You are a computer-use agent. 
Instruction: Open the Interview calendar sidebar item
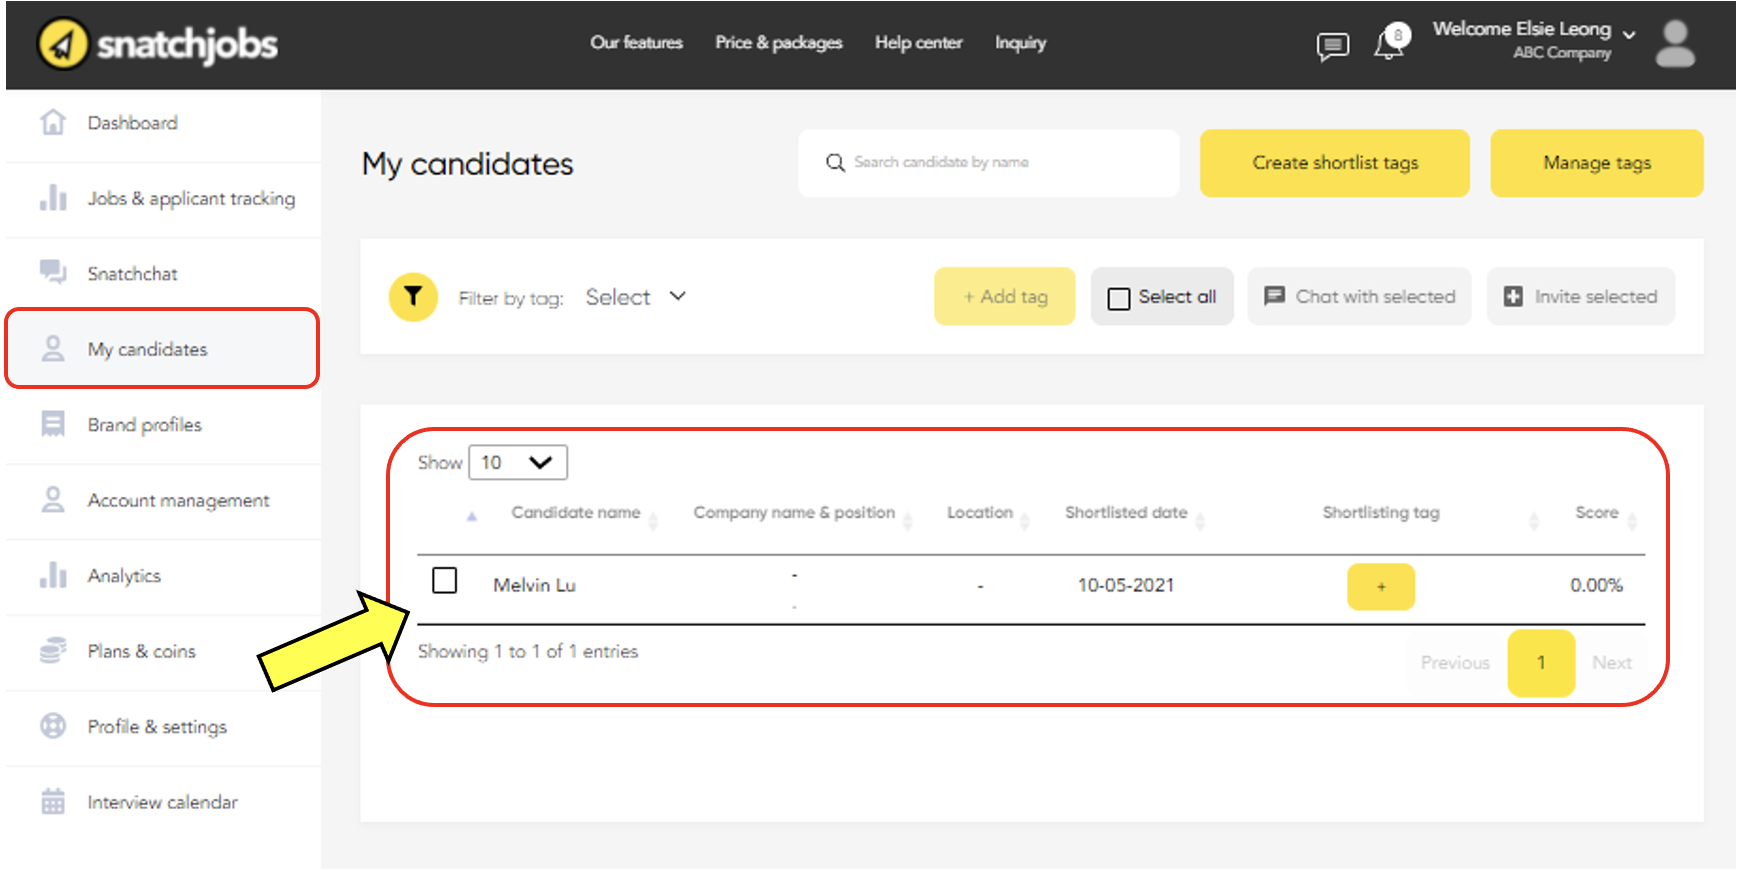click(162, 802)
